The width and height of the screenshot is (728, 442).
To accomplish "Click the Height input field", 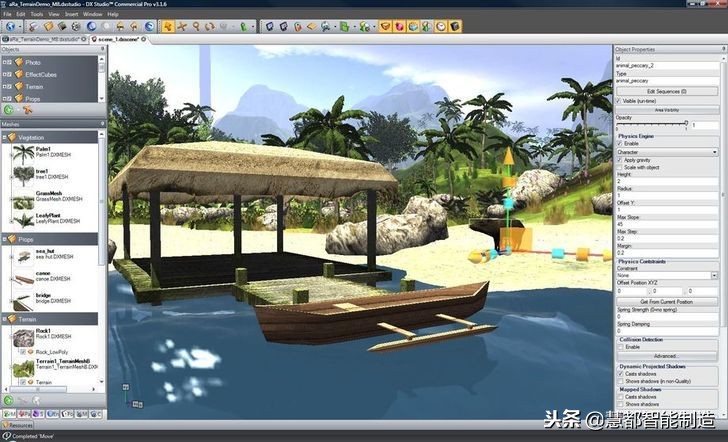I will pyautogui.click(x=667, y=182).
